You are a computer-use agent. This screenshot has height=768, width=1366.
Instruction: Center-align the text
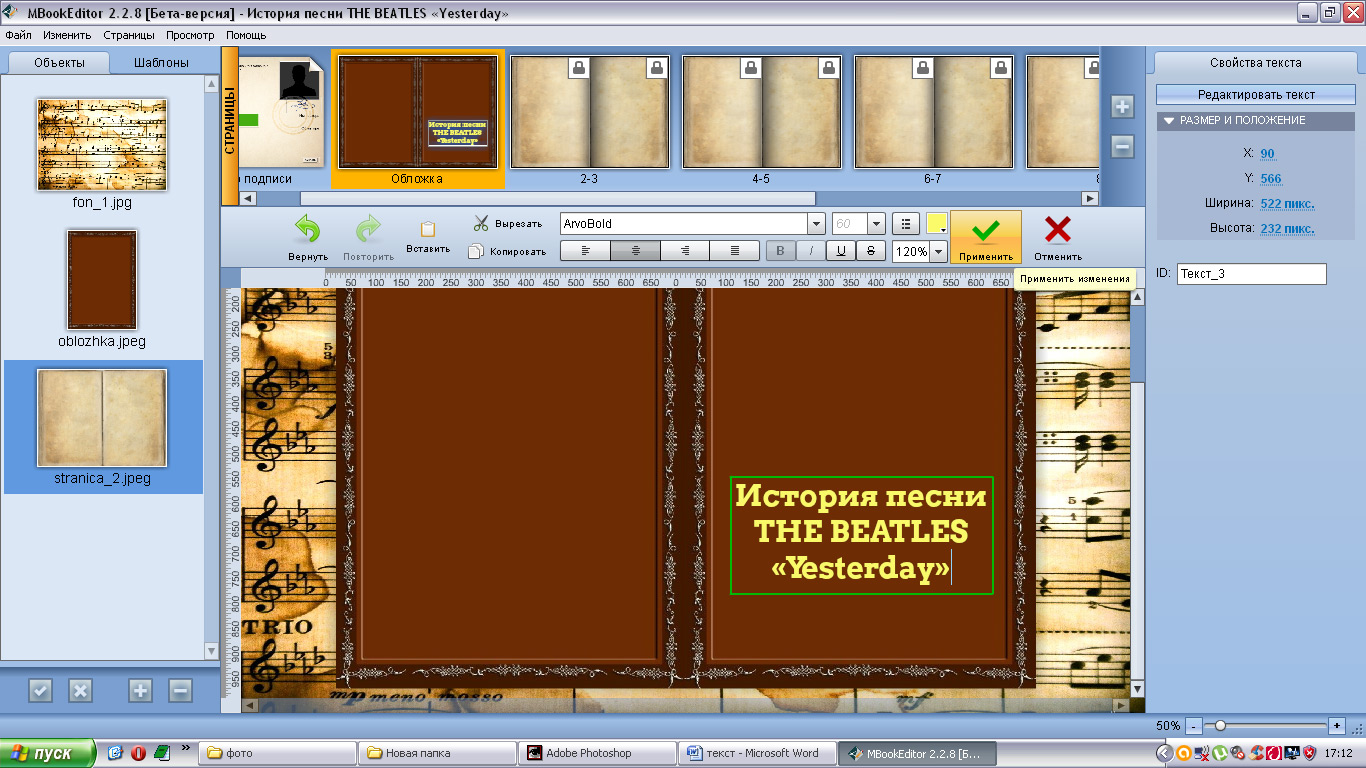coord(635,251)
